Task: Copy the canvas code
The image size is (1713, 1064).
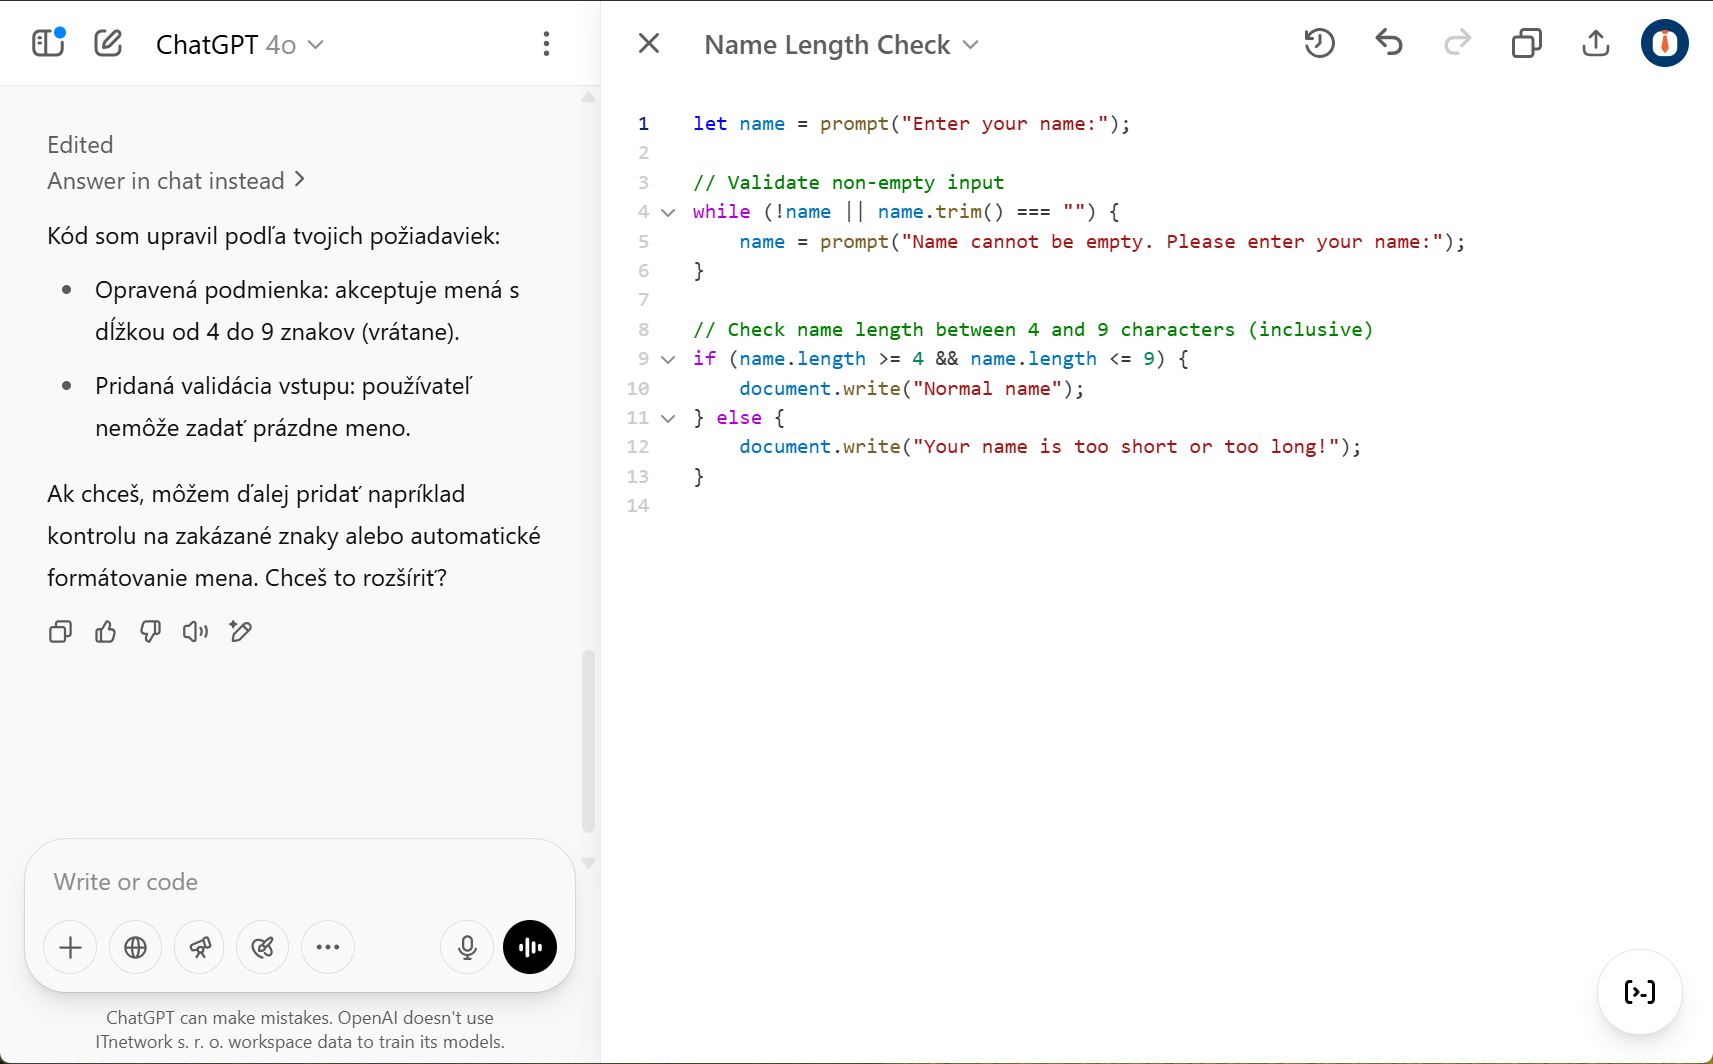Action: tap(1526, 43)
